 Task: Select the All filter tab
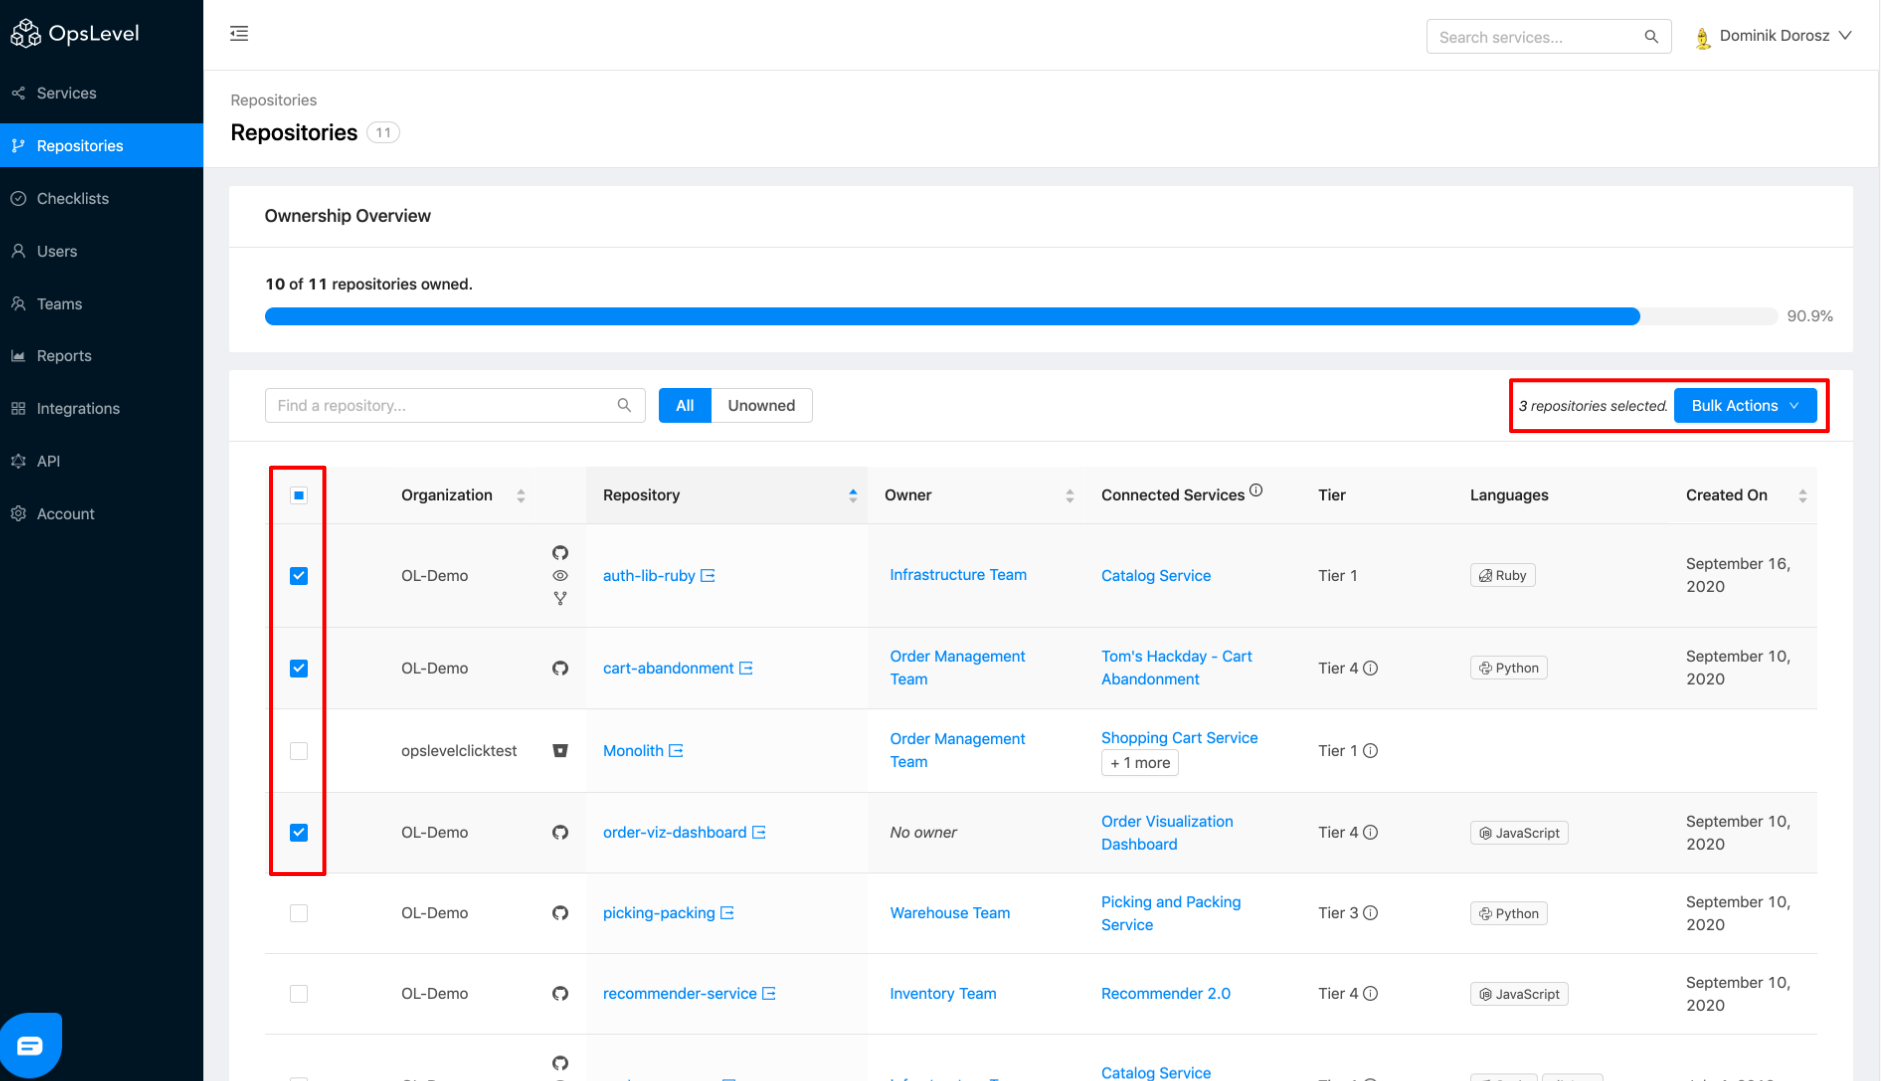click(x=685, y=405)
